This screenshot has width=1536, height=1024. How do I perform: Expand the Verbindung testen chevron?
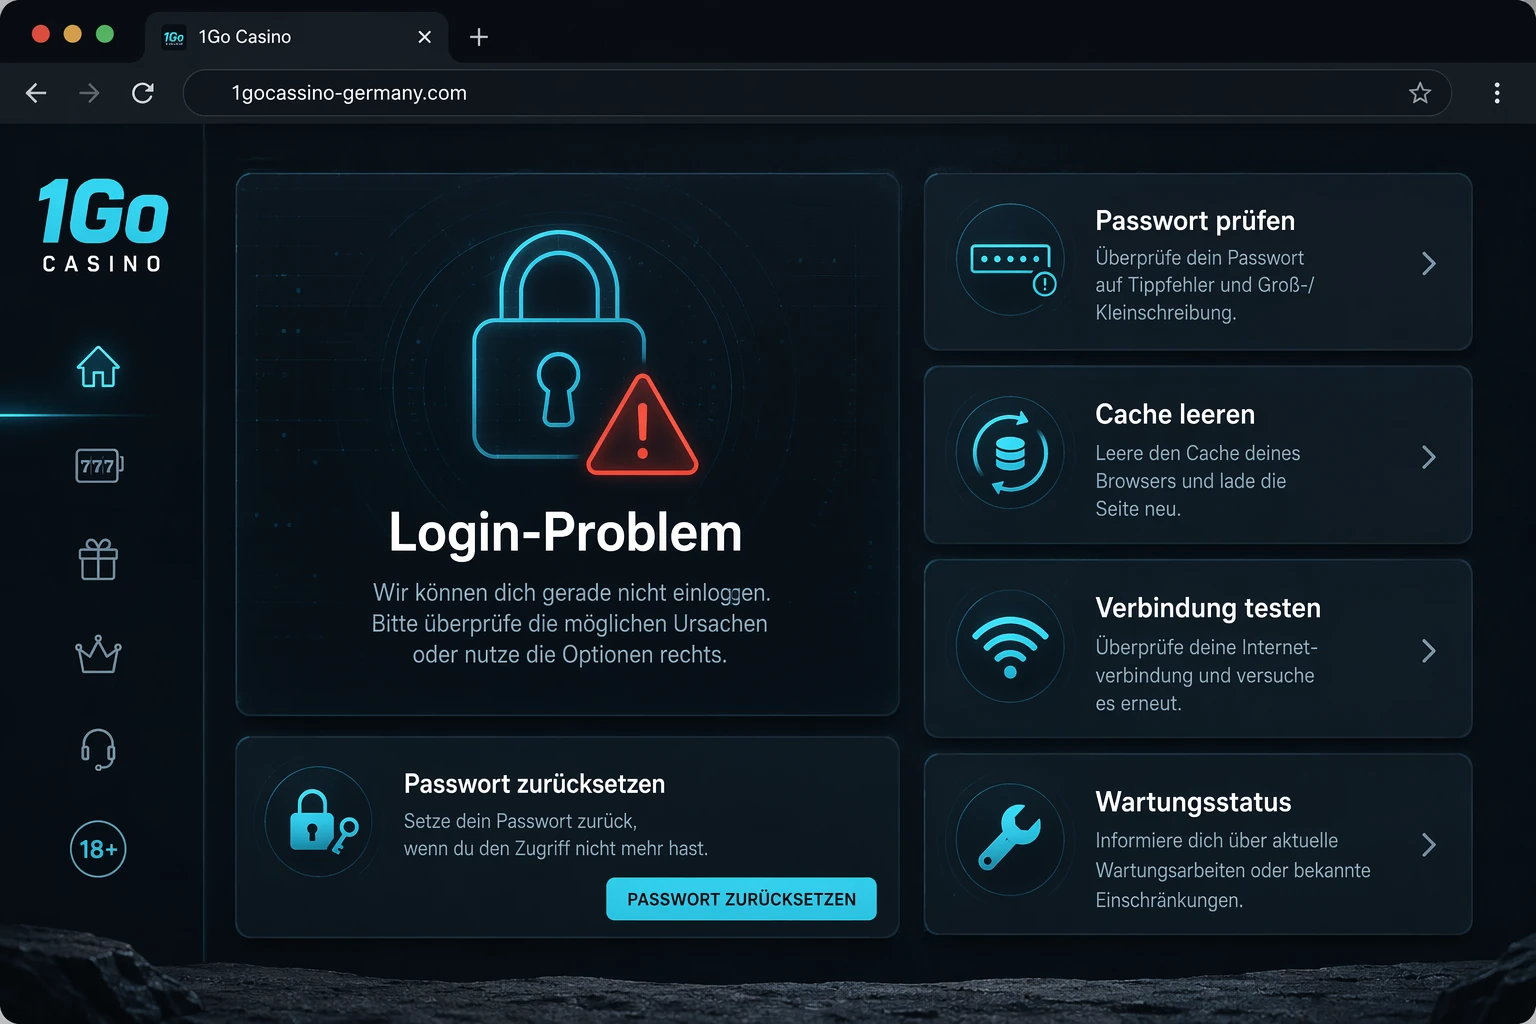point(1429,651)
